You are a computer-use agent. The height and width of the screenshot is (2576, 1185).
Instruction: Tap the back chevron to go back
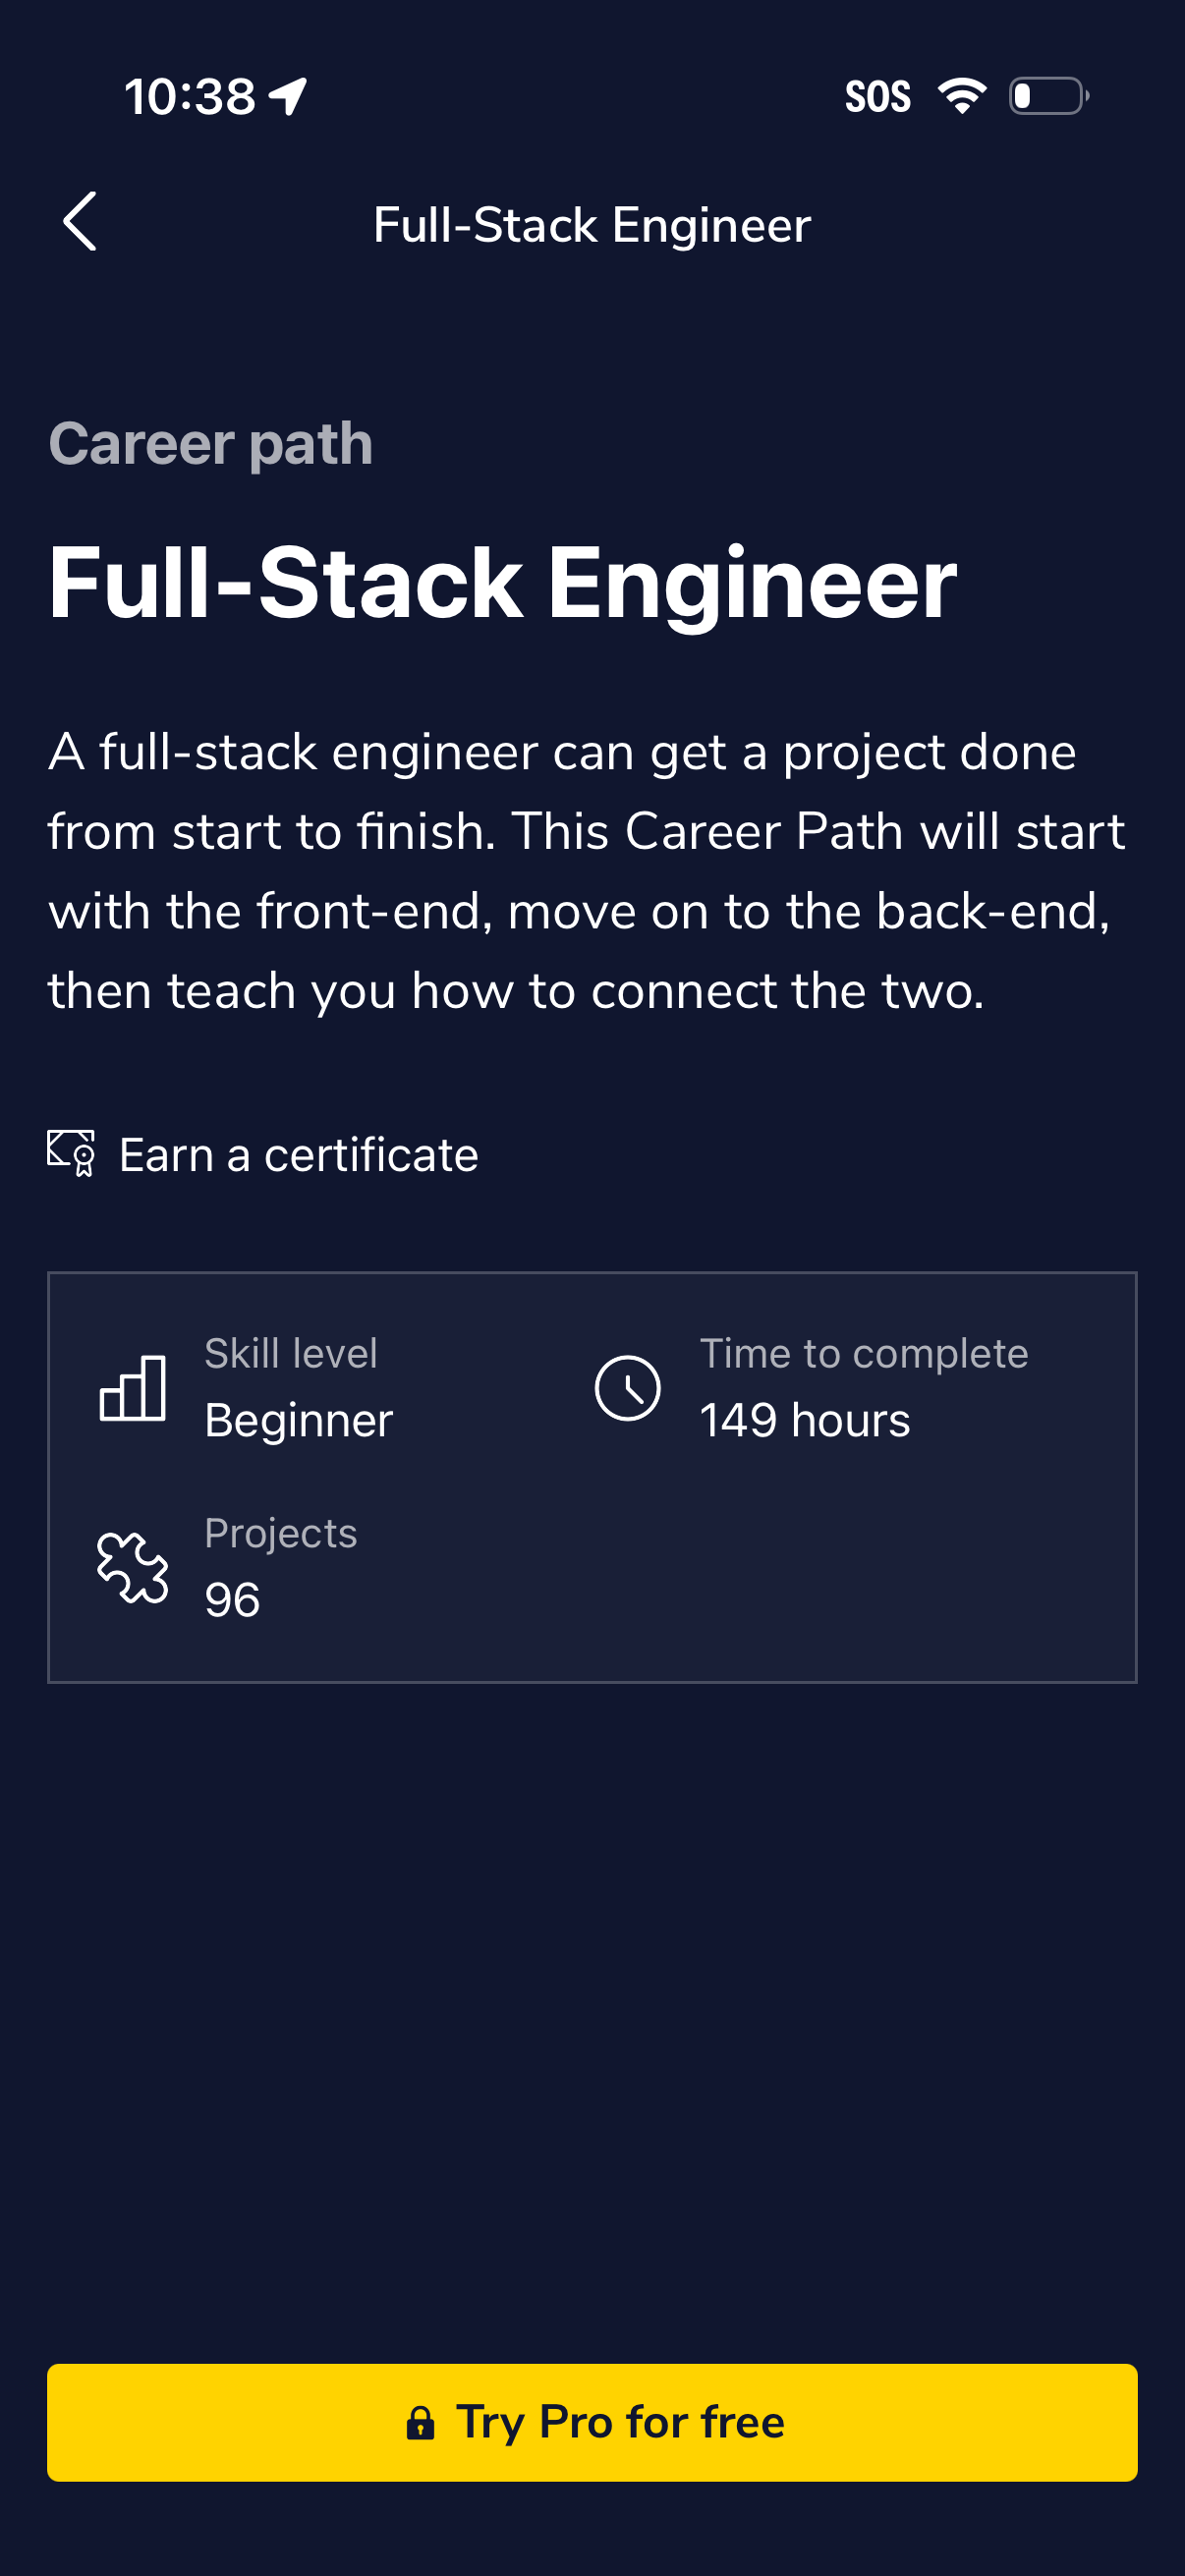(81, 223)
